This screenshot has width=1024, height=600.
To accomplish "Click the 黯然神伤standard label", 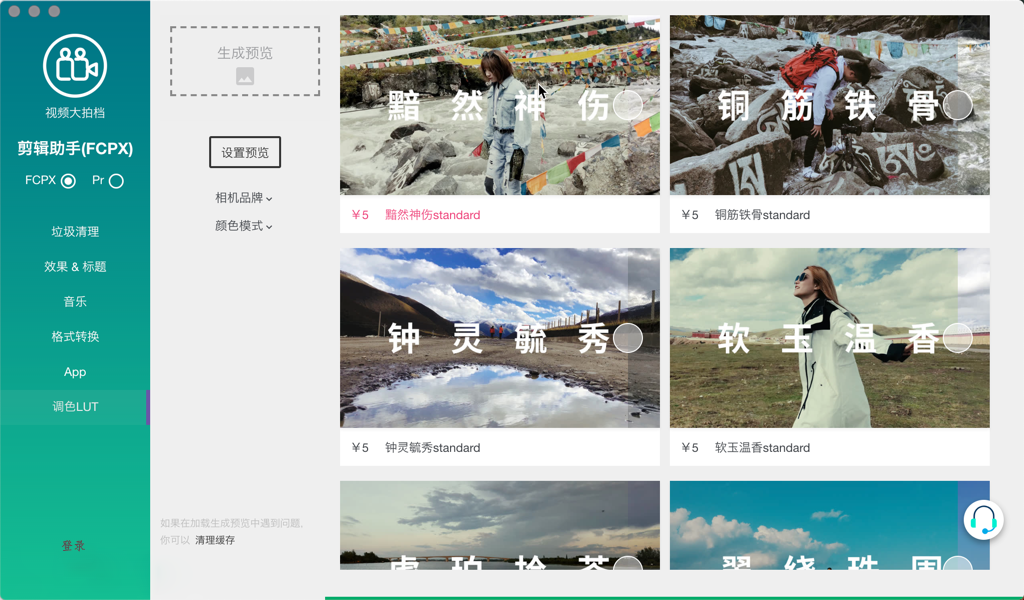I will pyautogui.click(x=432, y=215).
